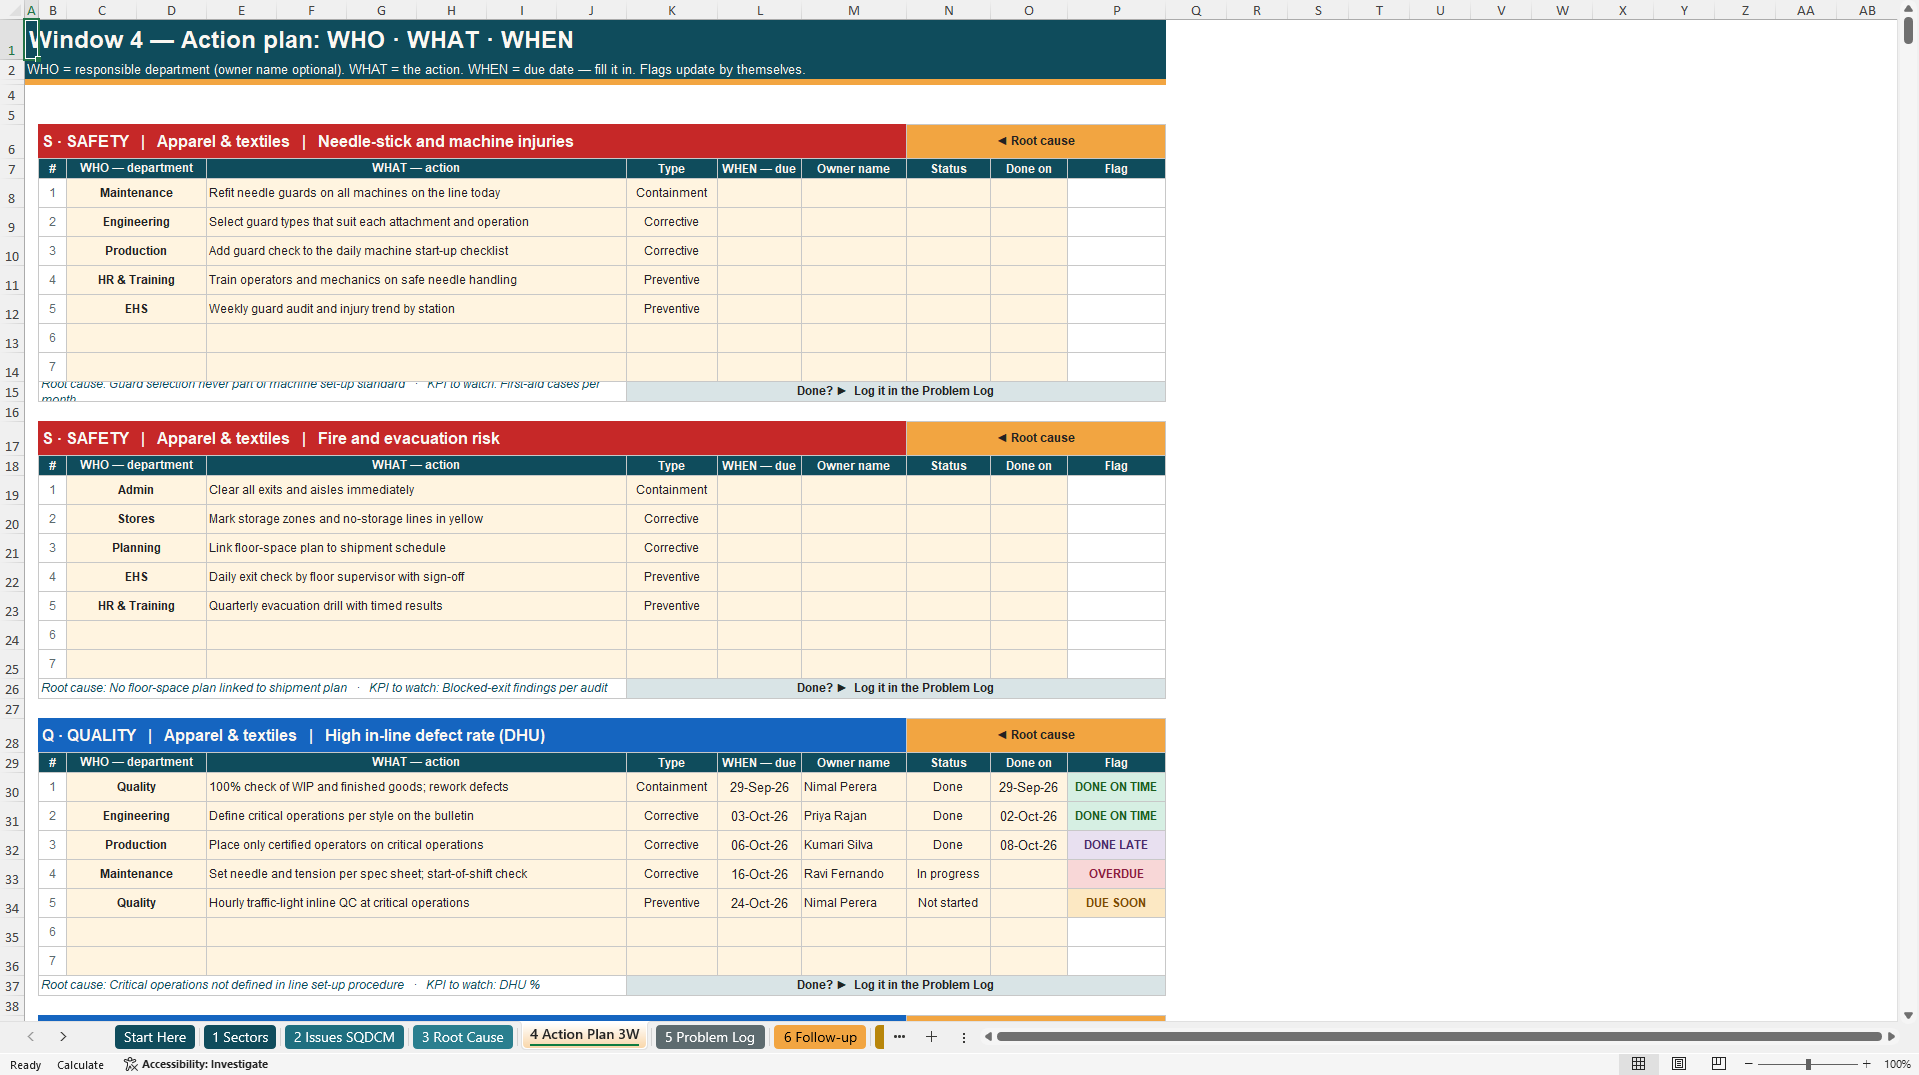
Task: Switch to Page Layout view icon
Action: [x=1679, y=1064]
